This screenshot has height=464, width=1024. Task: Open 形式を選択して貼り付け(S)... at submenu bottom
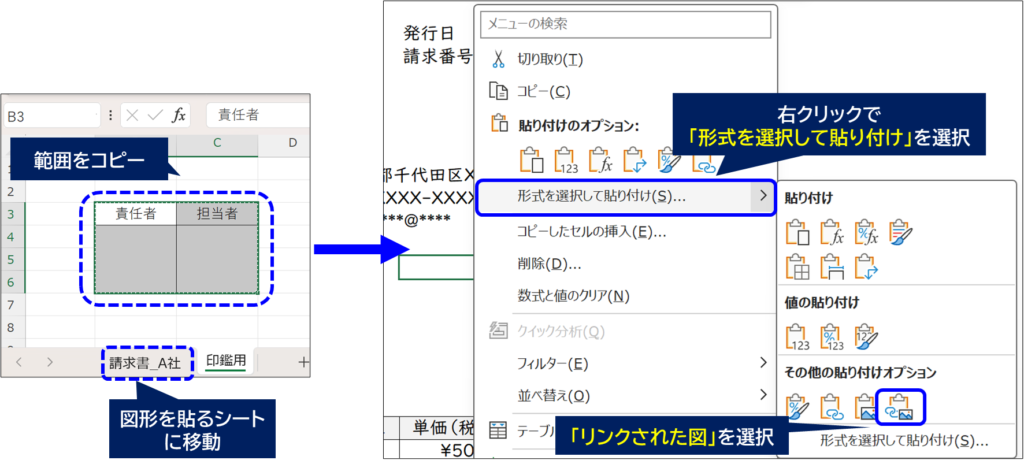(904, 440)
